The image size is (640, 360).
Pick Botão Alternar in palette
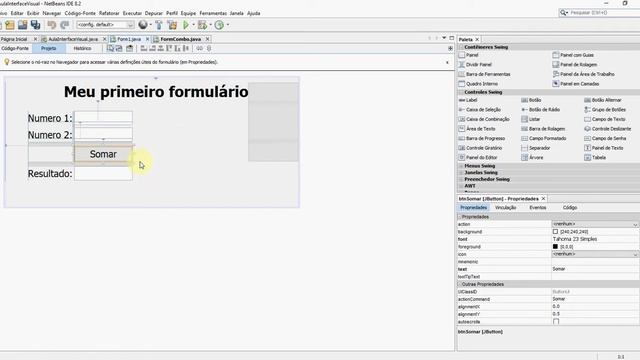click(603, 100)
